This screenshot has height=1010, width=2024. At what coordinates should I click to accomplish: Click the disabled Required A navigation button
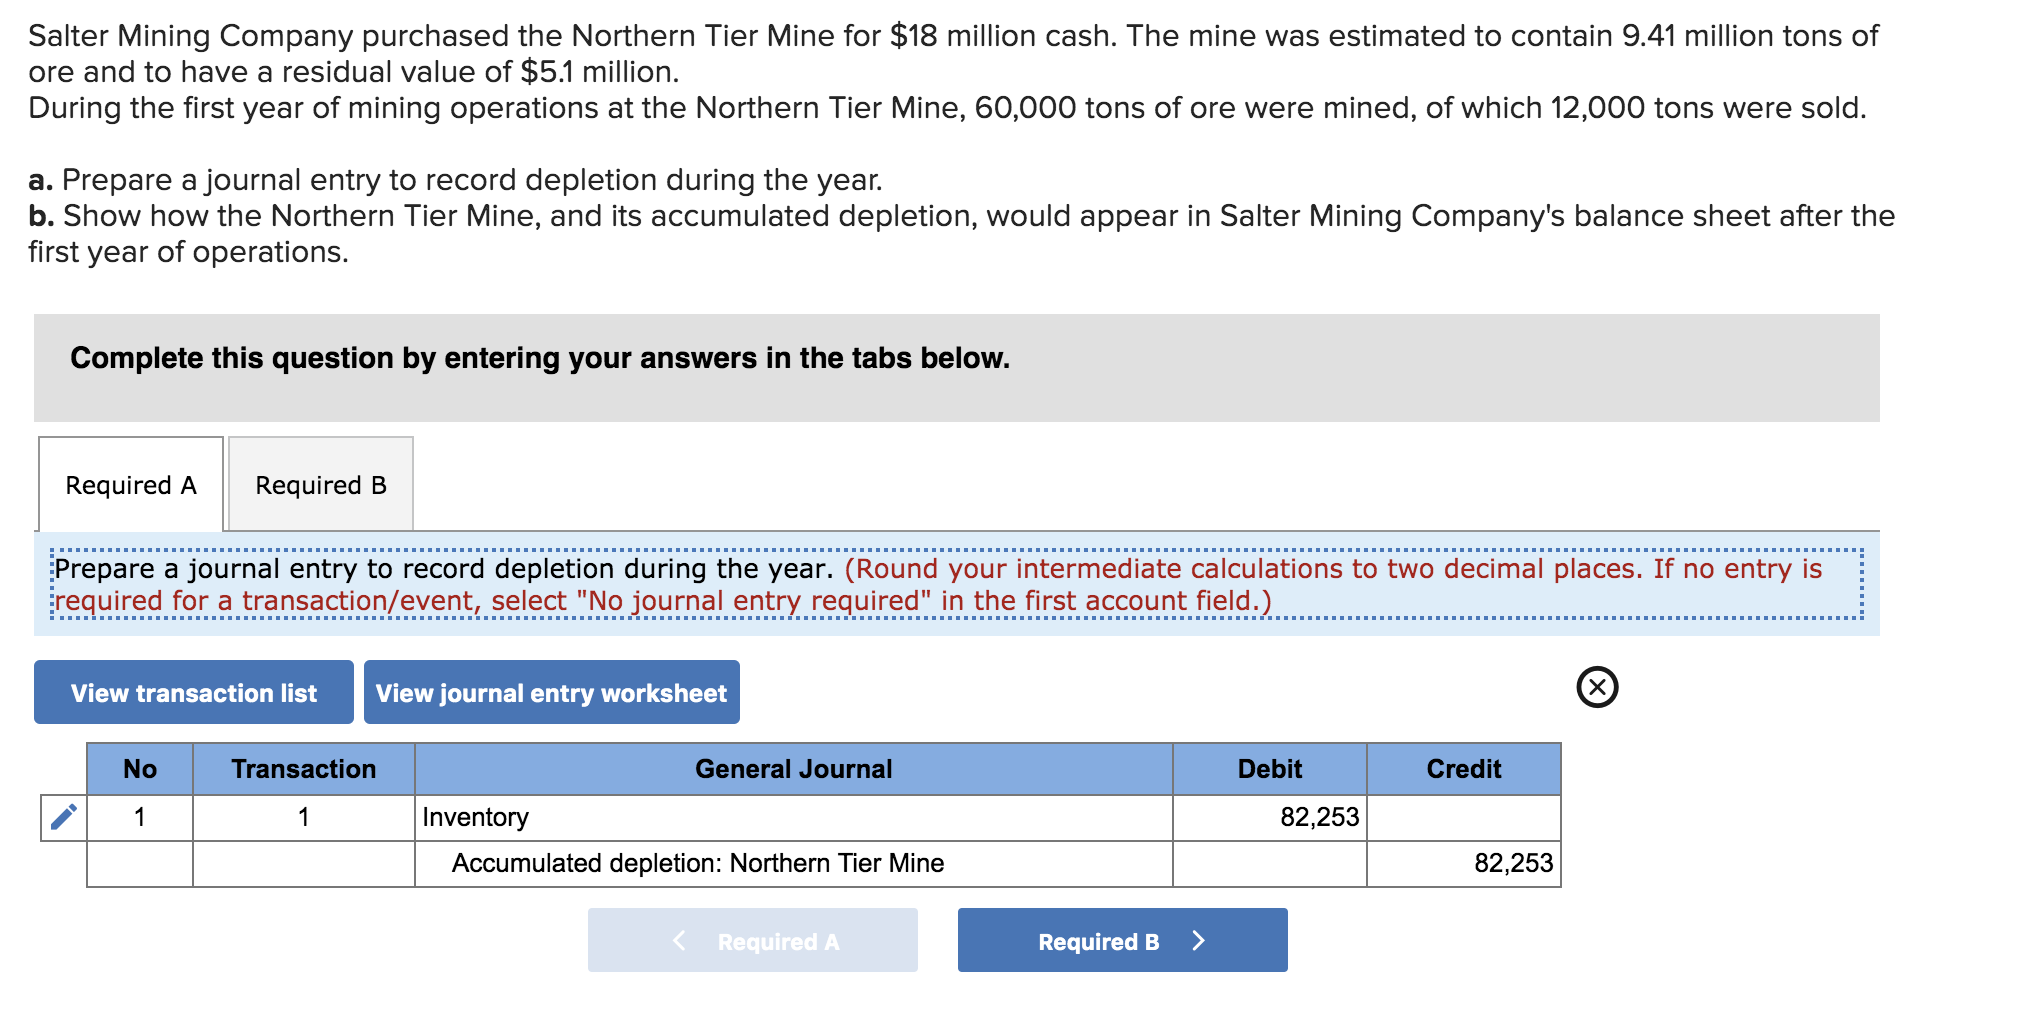(x=753, y=939)
